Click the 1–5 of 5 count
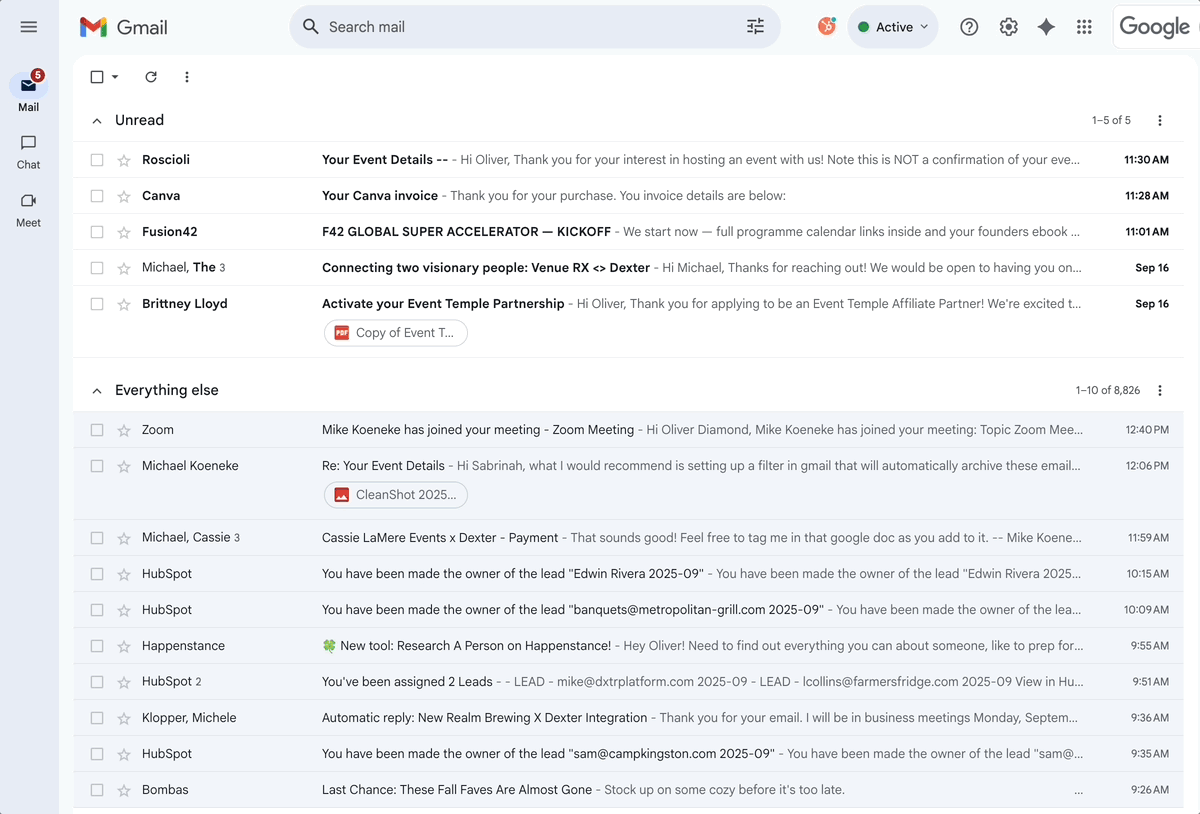The image size is (1200, 814). point(1111,120)
